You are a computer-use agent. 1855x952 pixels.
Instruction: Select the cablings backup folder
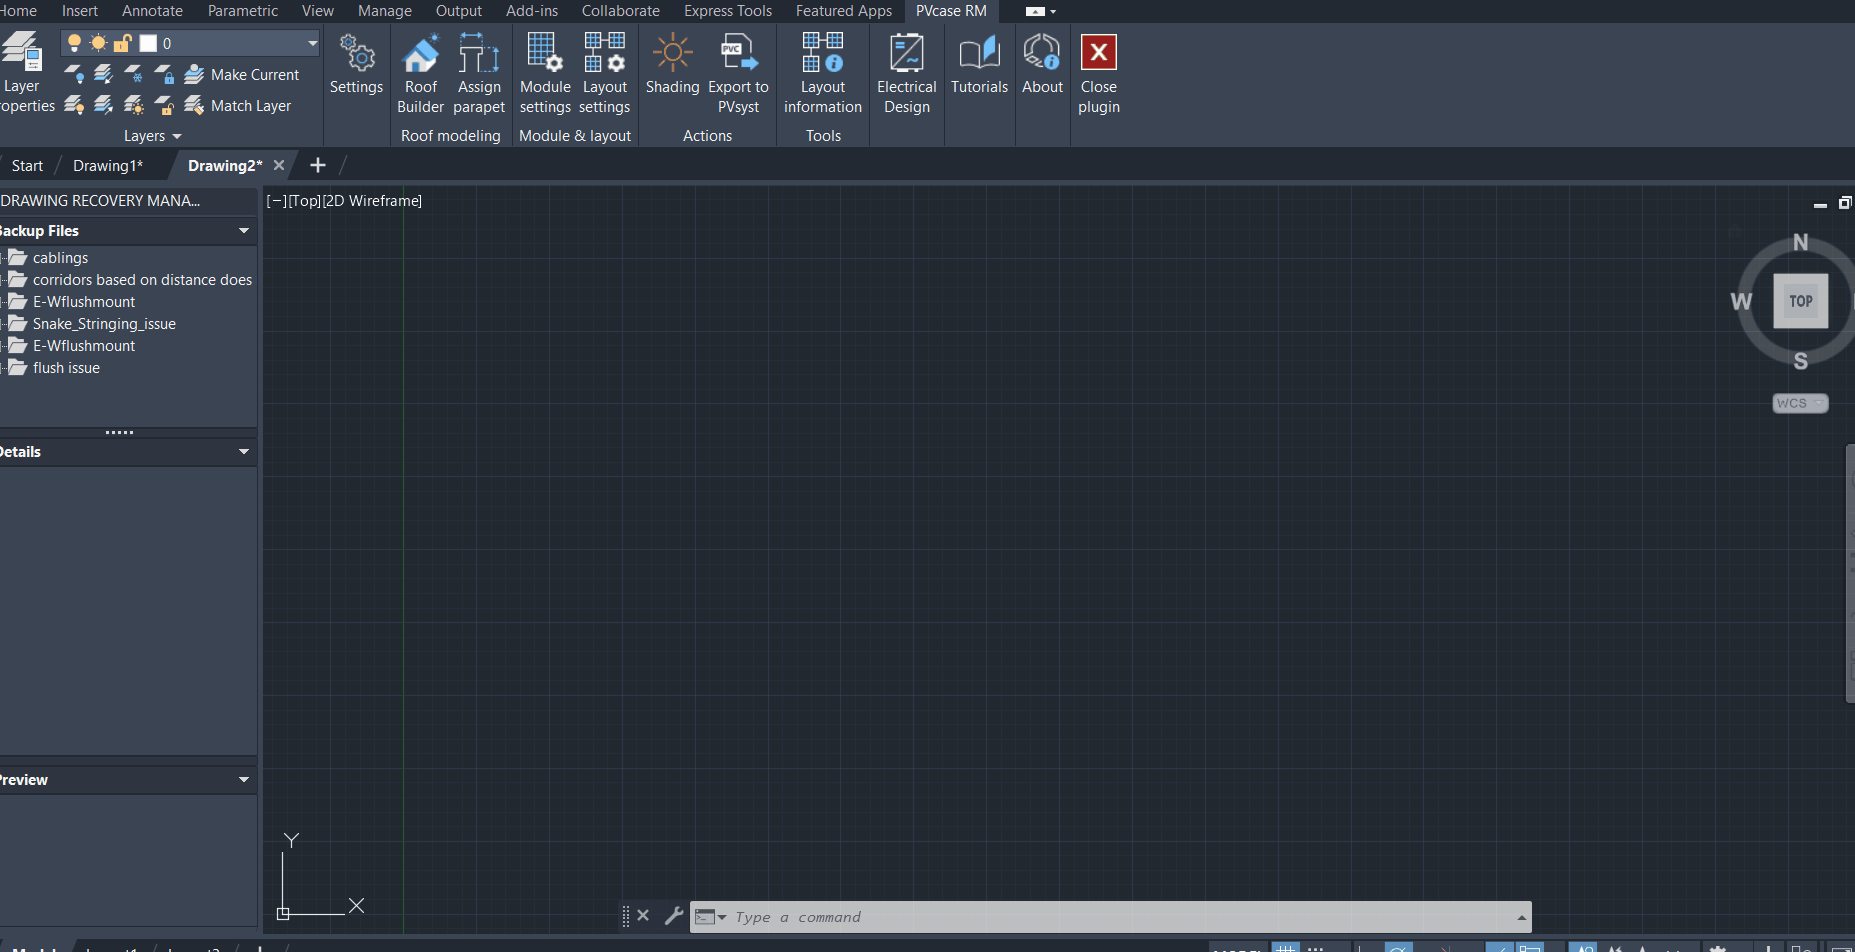60,258
